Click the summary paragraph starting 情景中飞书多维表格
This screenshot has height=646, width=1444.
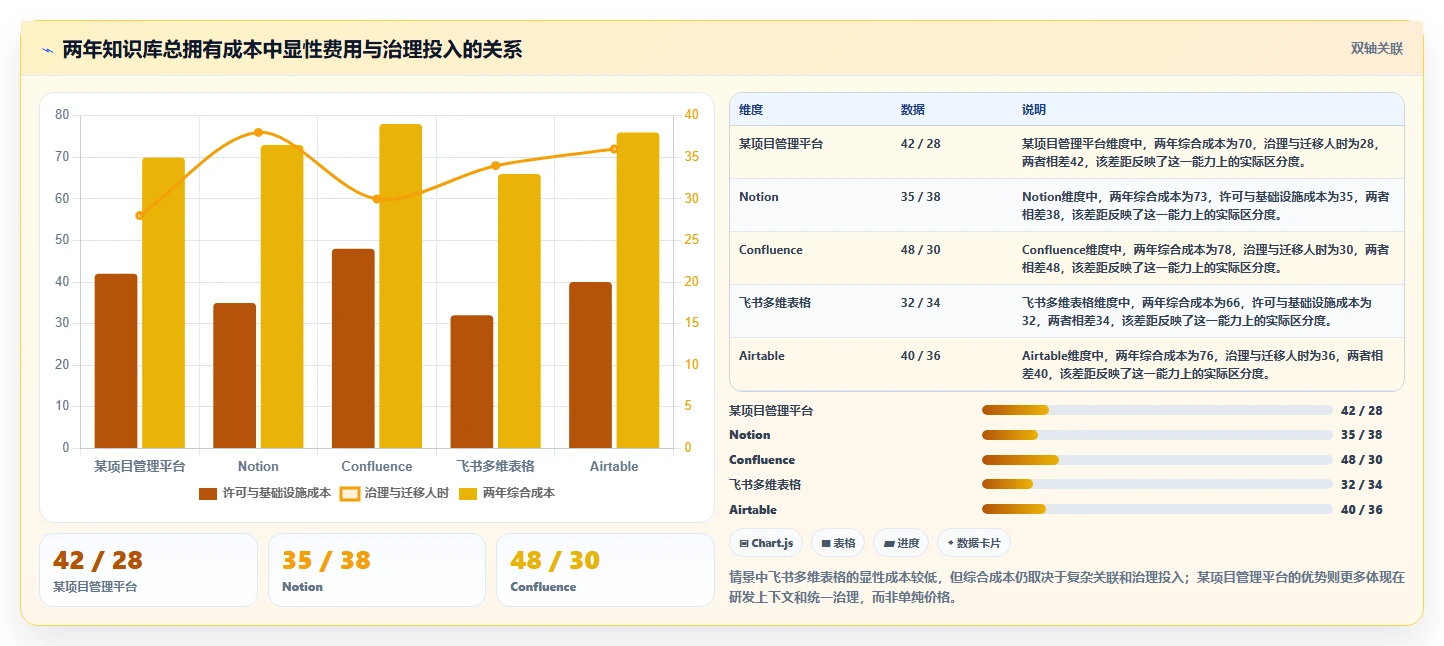1067,588
